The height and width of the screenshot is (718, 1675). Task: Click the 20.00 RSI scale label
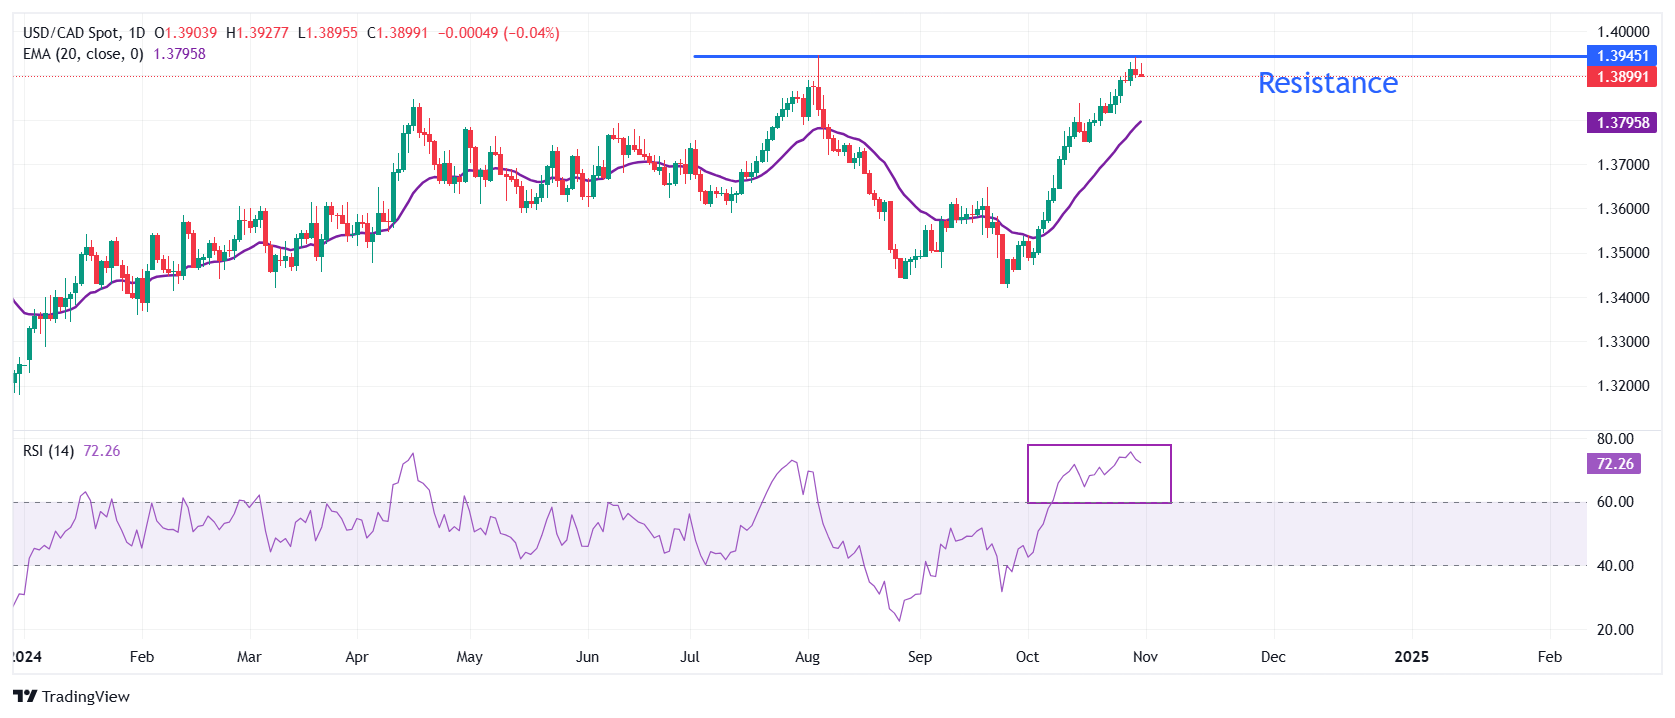point(1614,630)
